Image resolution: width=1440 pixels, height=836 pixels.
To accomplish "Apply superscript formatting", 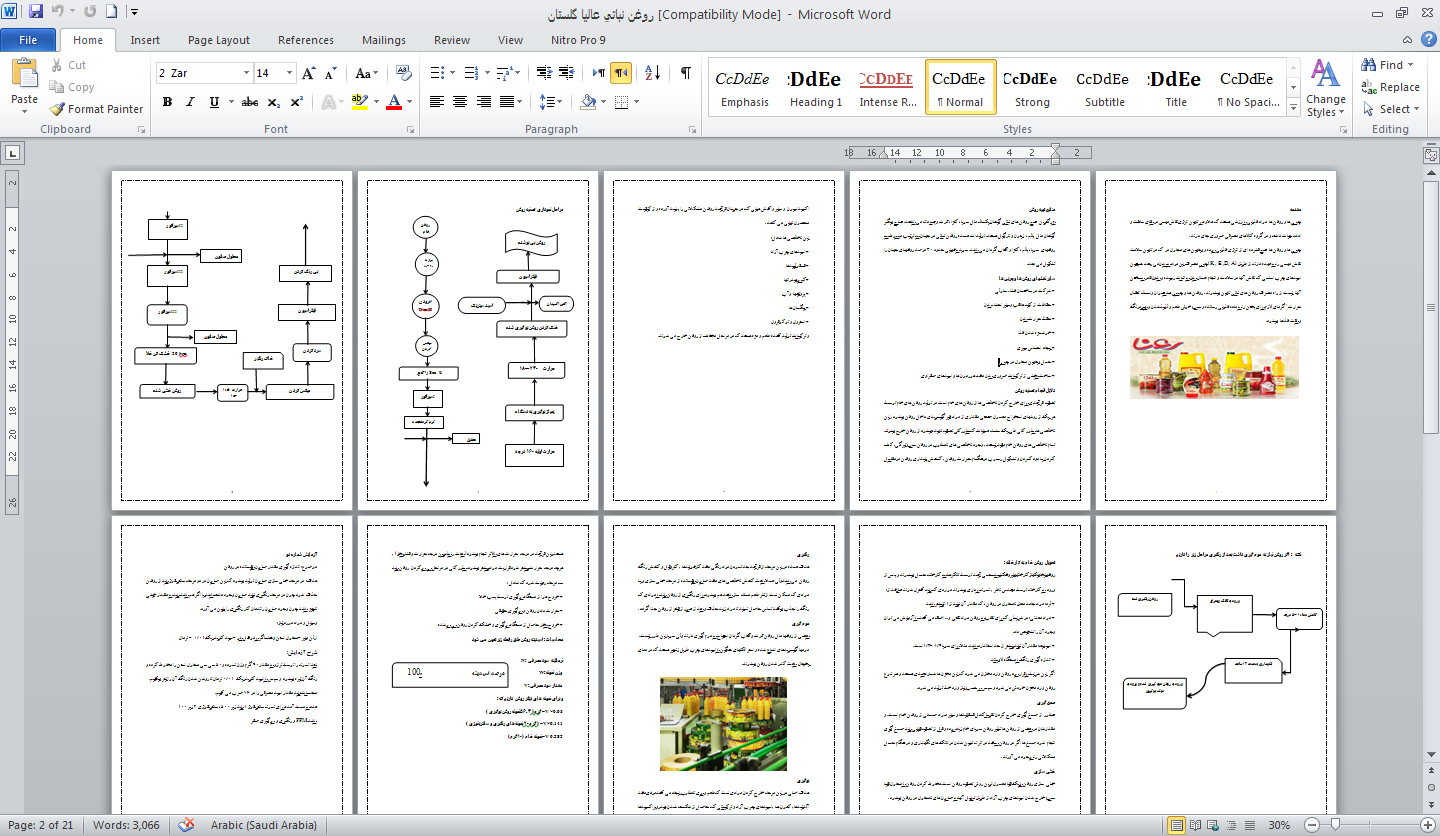I will pos(296,102).
